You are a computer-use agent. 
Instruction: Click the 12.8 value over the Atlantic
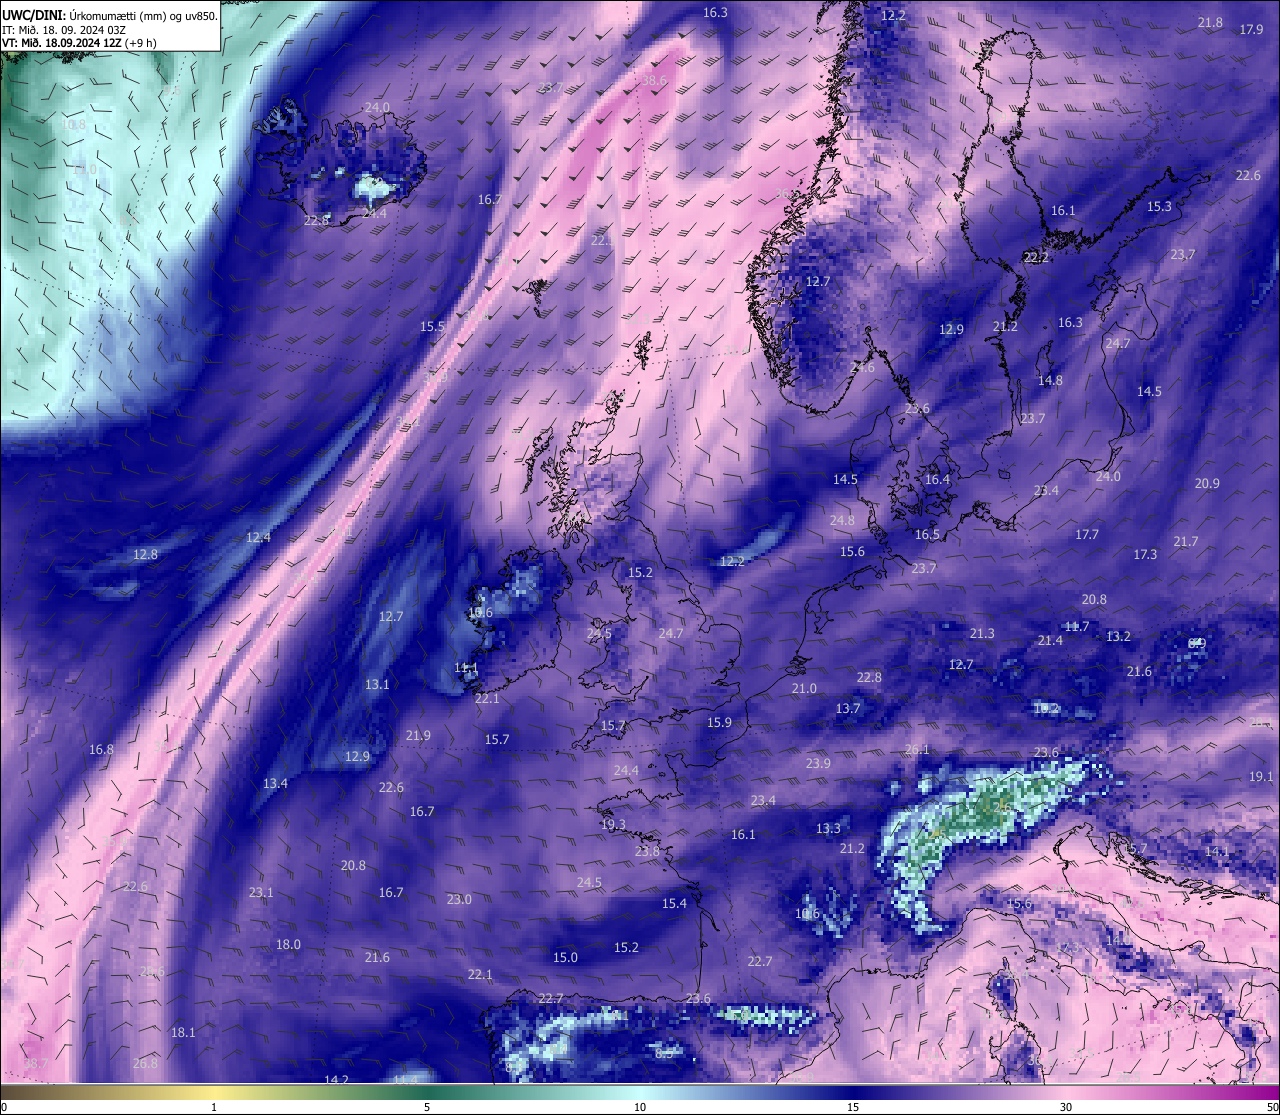tap(145, 554)
